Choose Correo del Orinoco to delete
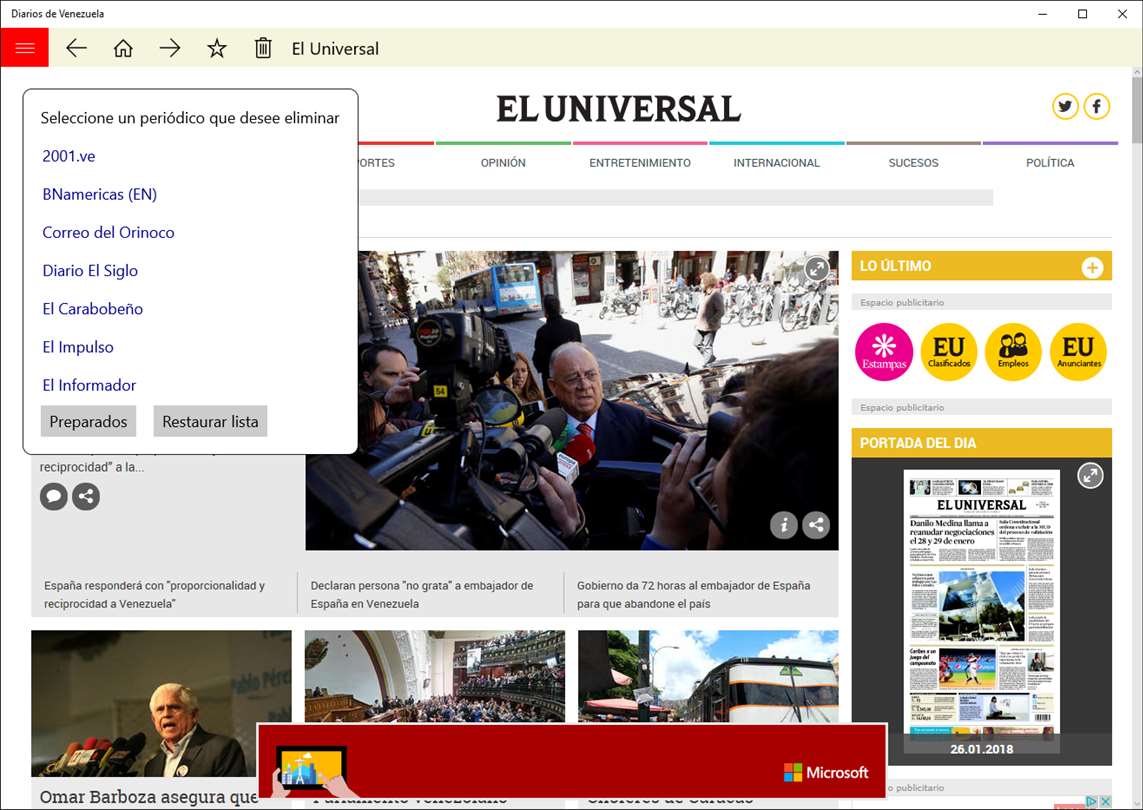1143x810 pixels. click(108, 233)
